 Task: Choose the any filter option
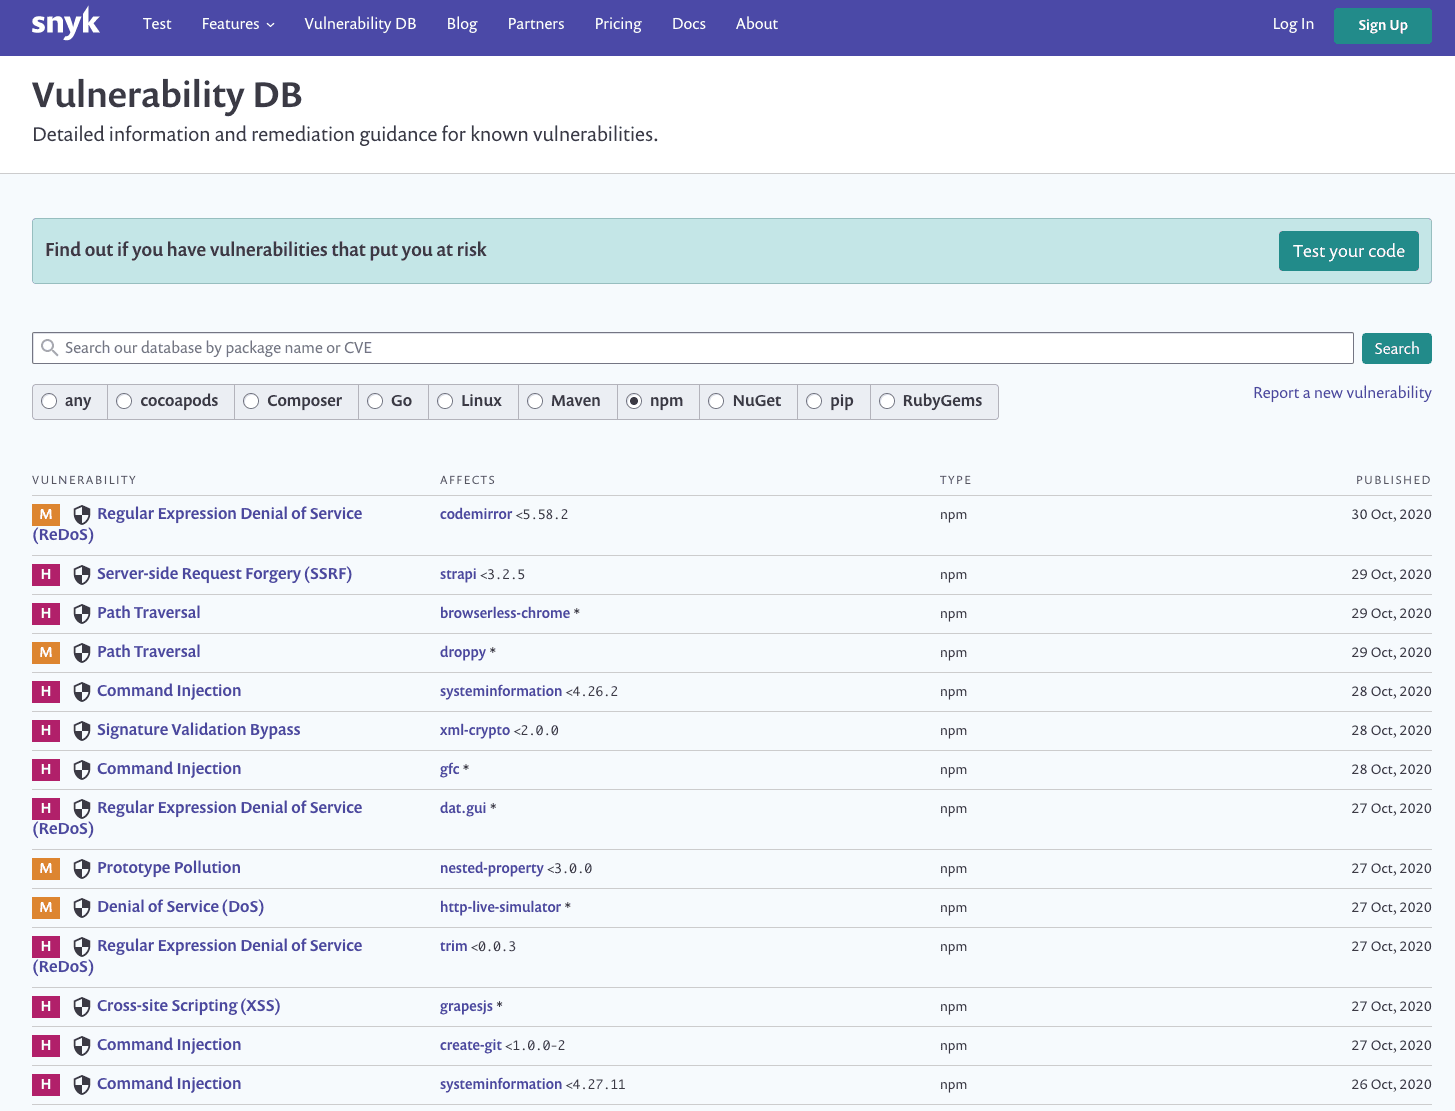pos(49,401)
